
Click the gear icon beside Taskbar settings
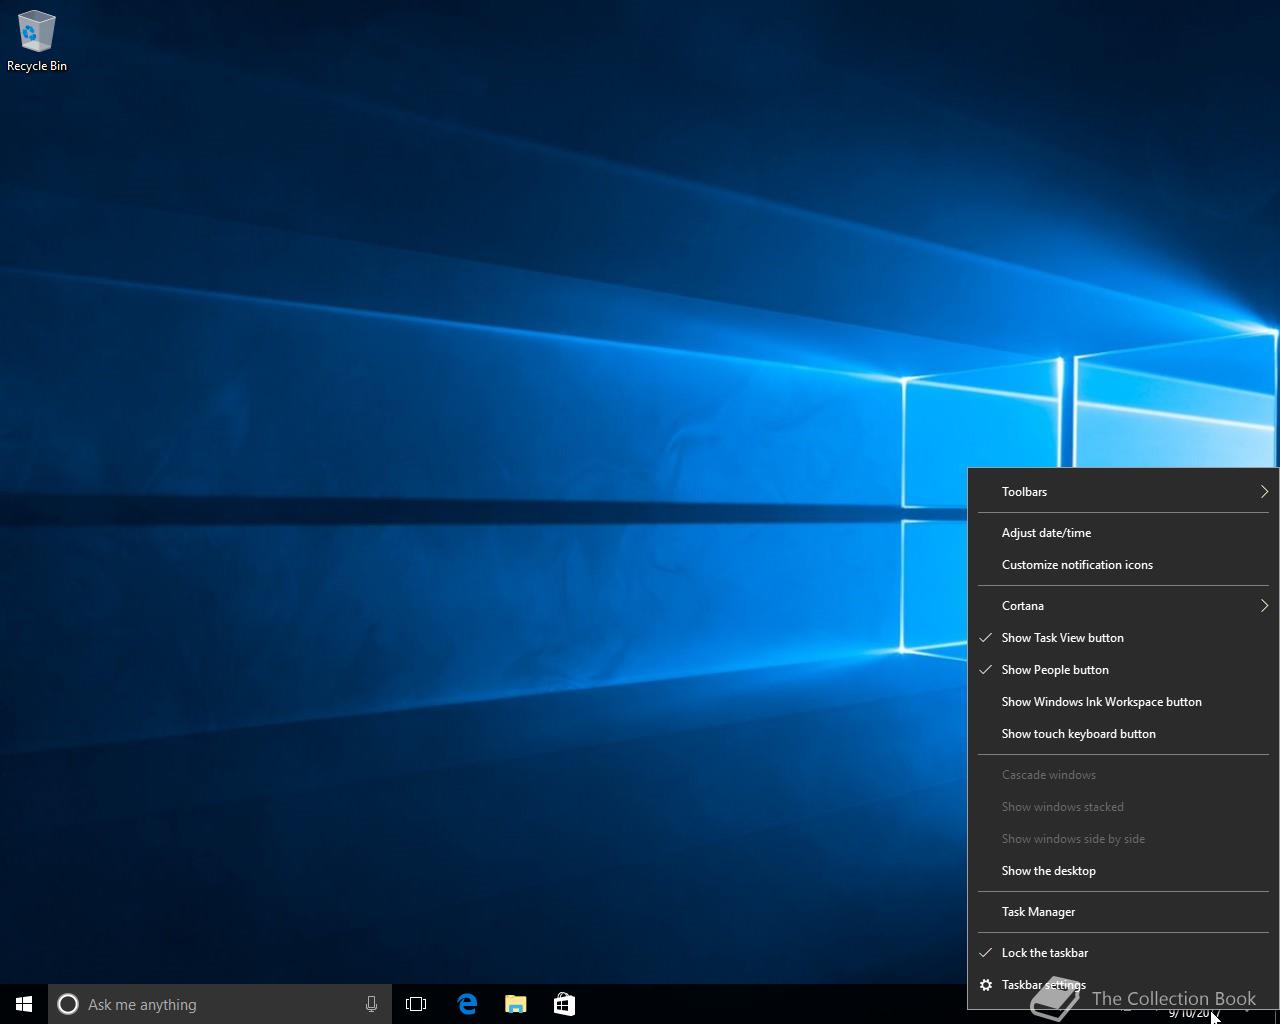(x=986, y=985)
